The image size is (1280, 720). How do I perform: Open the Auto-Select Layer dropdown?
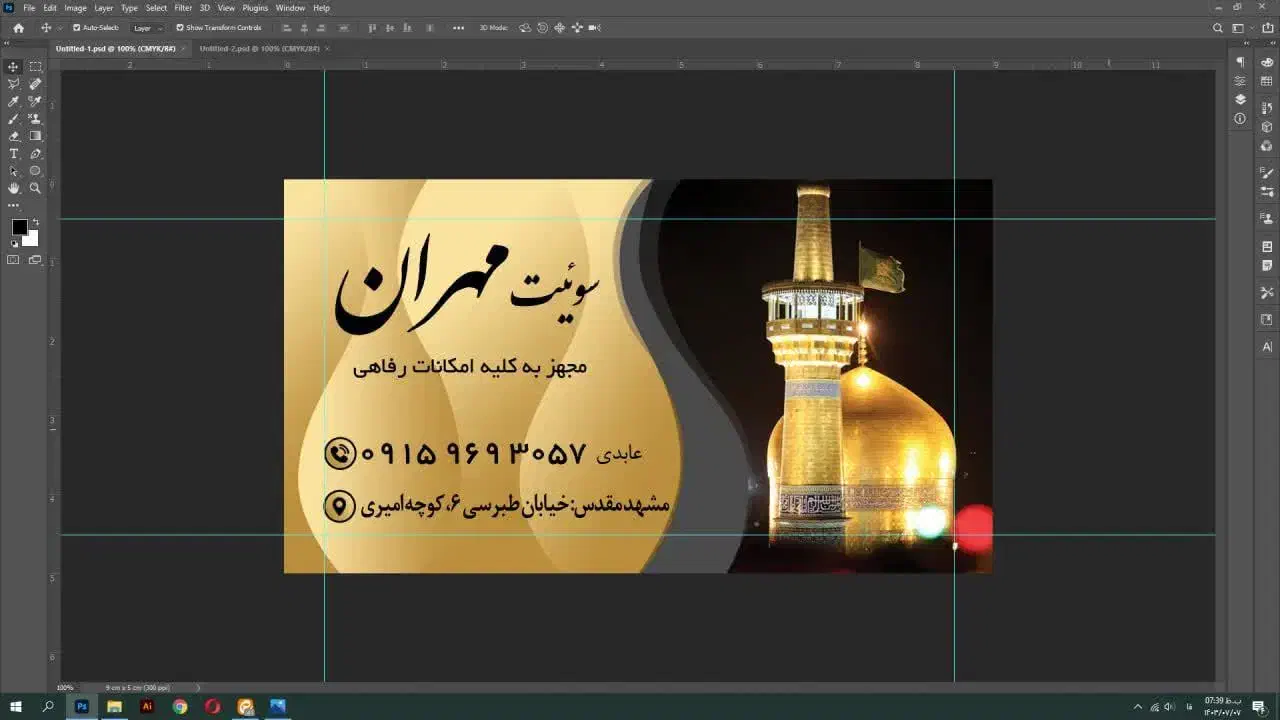click(148, 28)
